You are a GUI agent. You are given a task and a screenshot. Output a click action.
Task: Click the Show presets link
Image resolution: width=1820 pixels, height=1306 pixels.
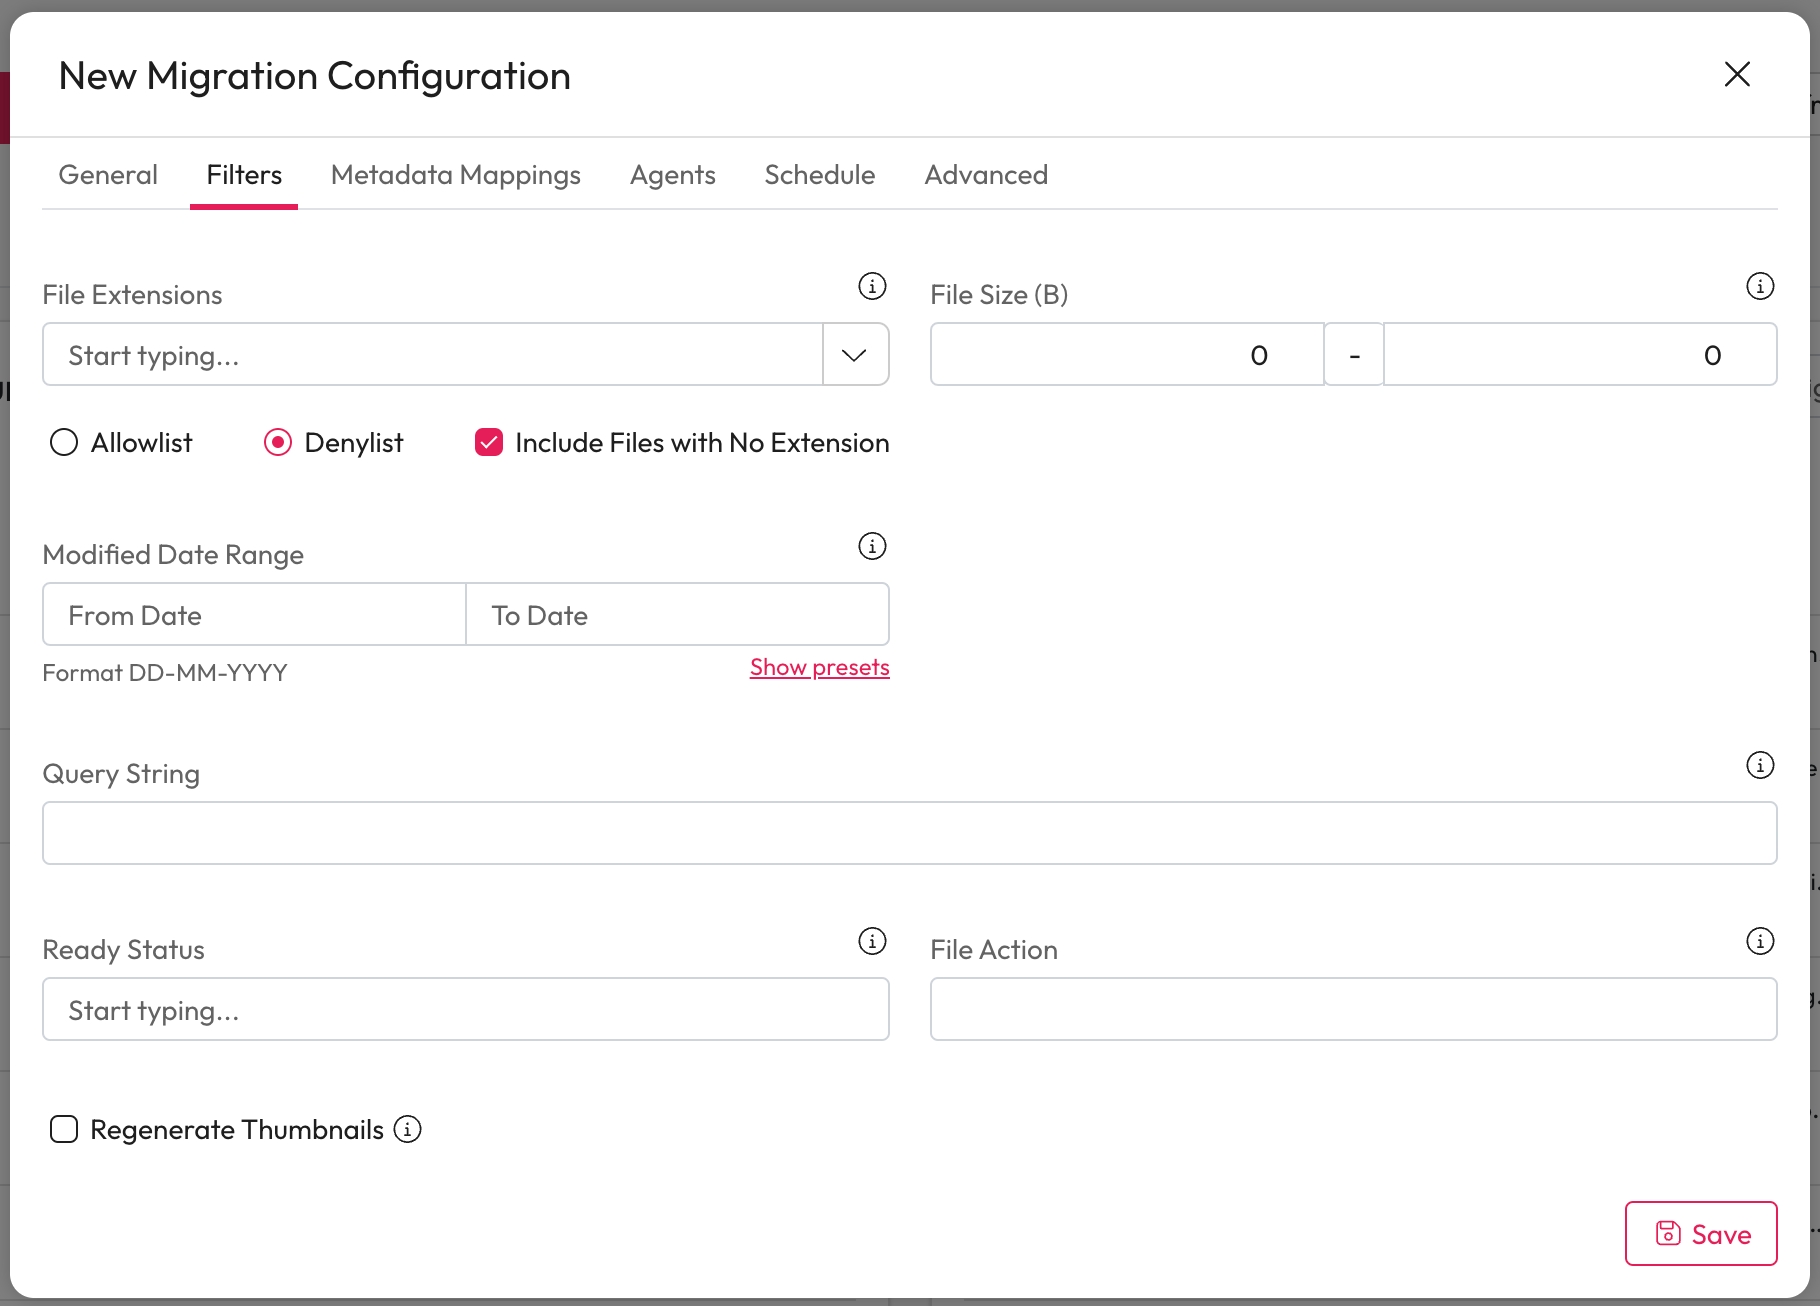tap(819, 667)
